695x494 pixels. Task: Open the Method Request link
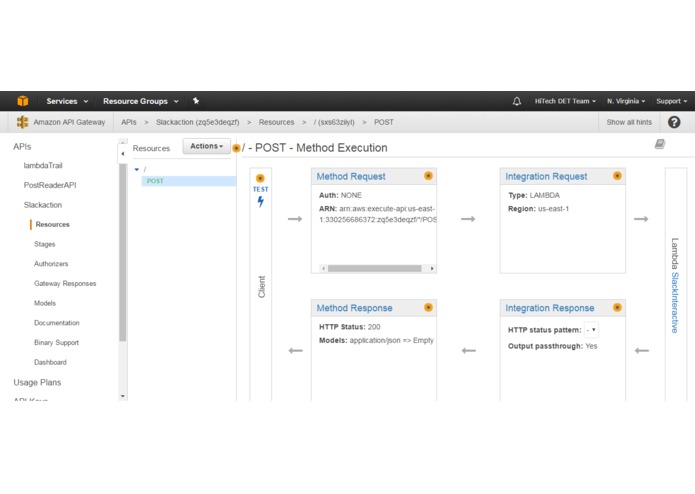tap(351, 176)
